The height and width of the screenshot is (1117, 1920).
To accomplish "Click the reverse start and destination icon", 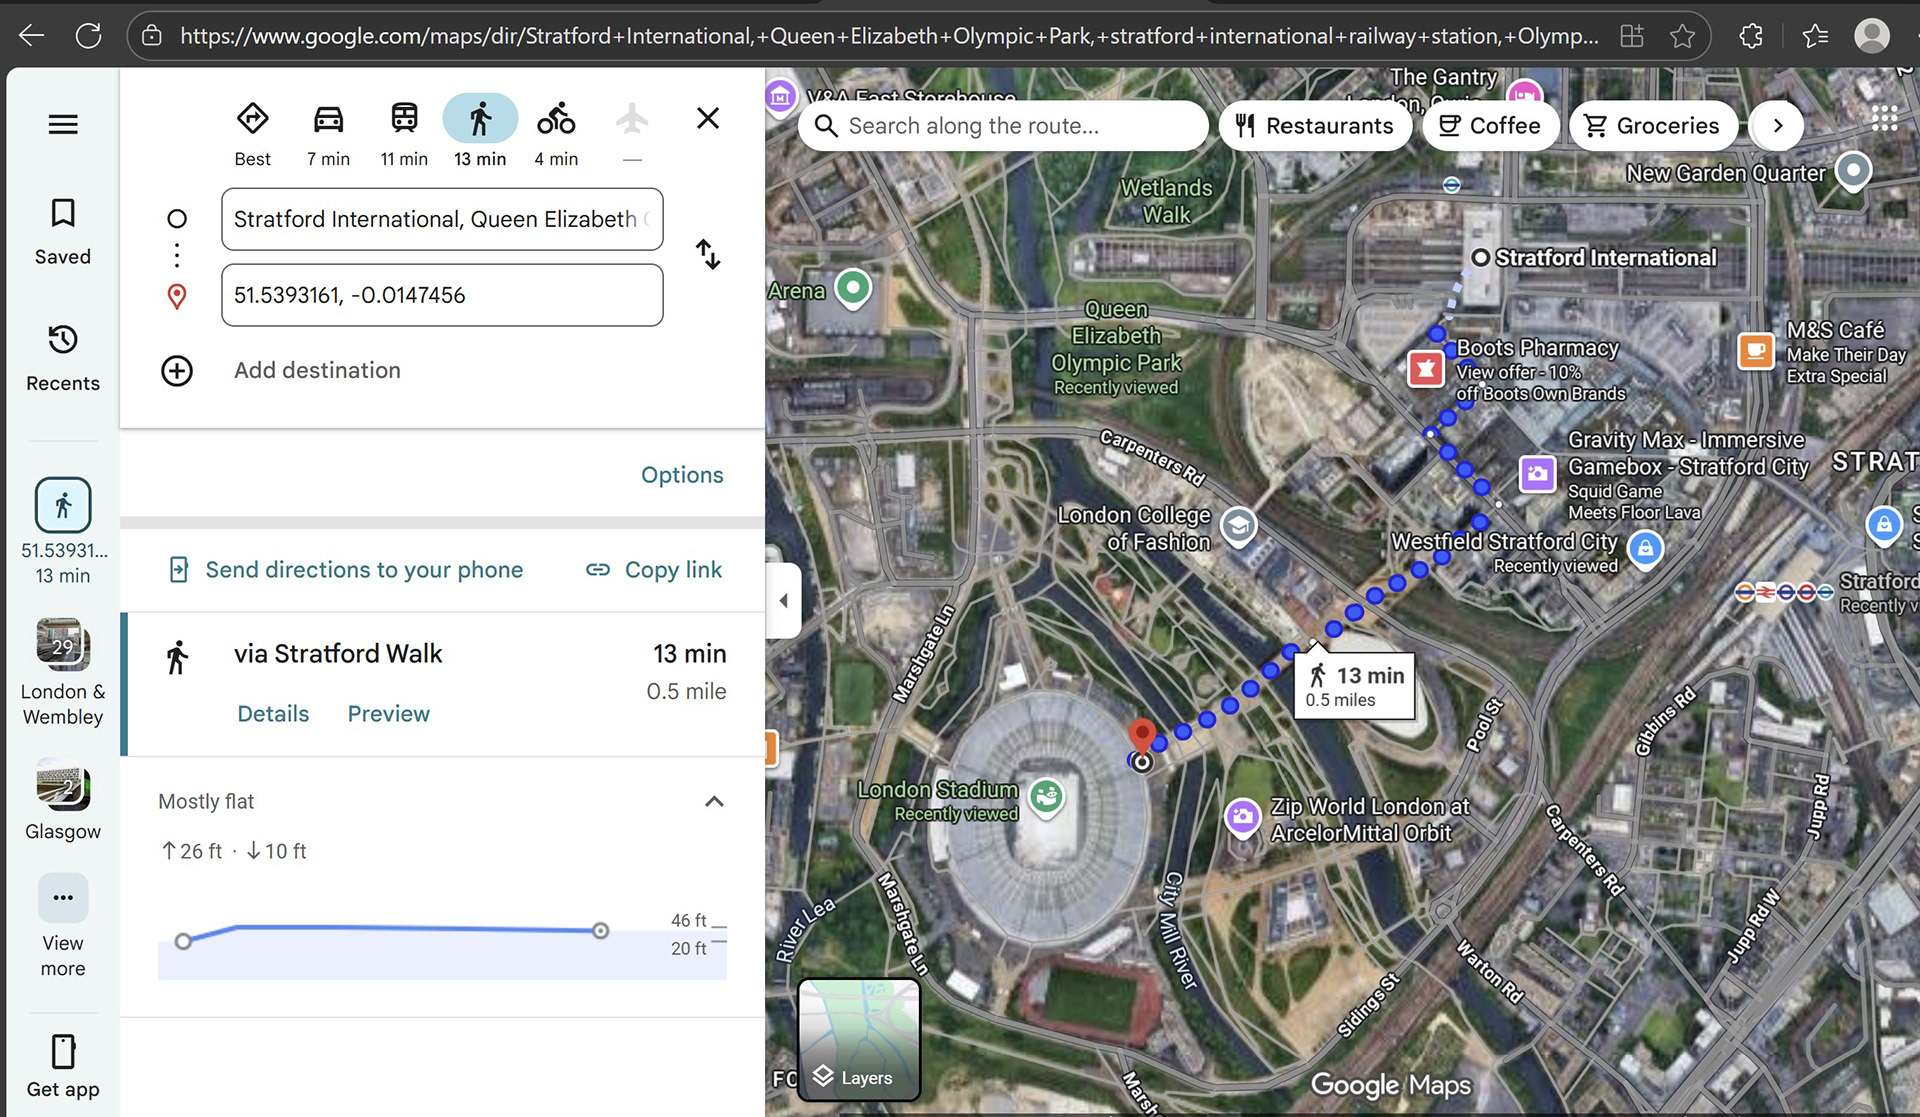I will [708, 255].
